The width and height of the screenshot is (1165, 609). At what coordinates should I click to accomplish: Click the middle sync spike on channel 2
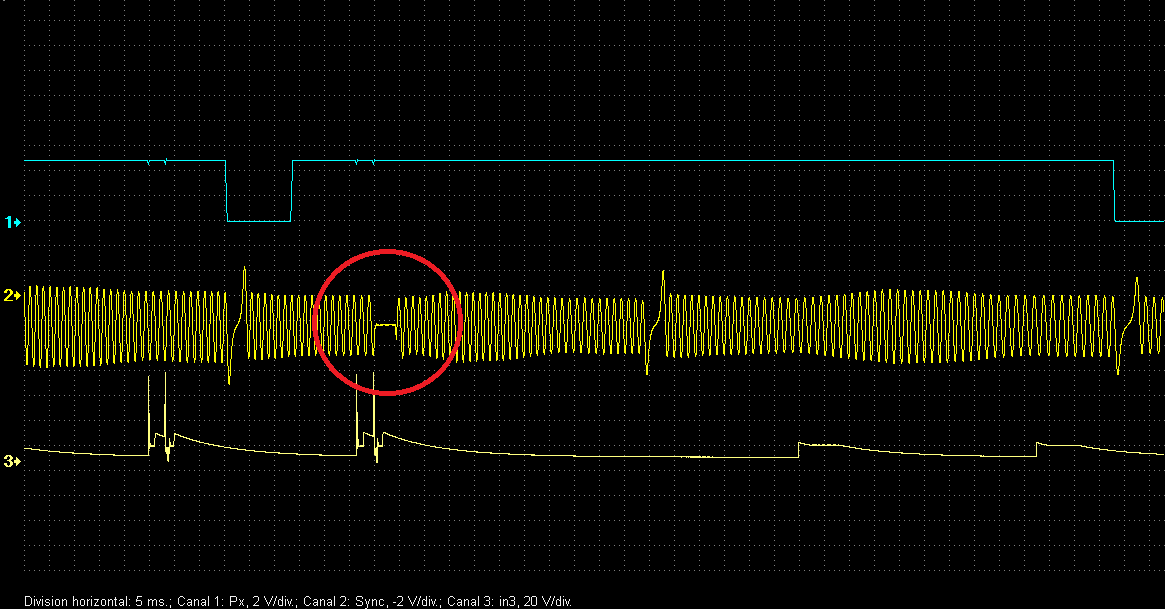point(660,279)
